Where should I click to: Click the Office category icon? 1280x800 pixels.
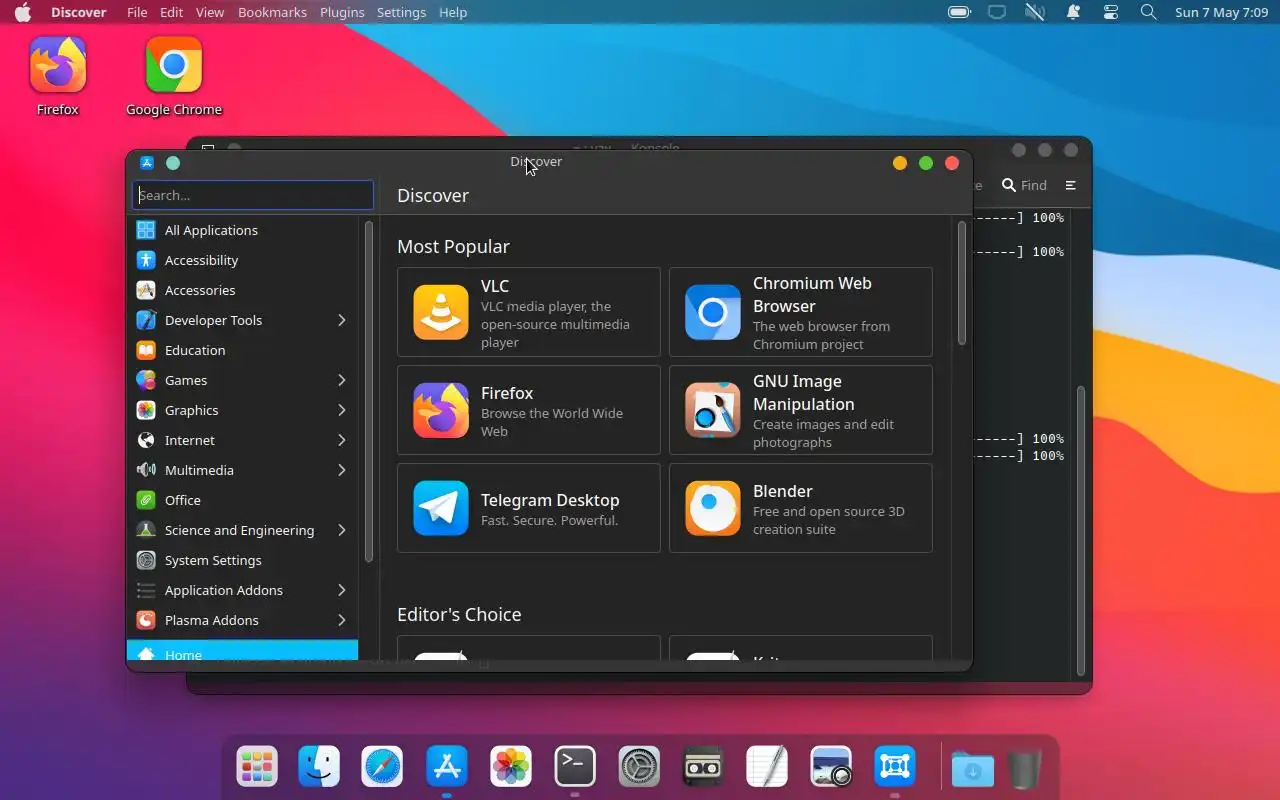[x=146, y=500]
